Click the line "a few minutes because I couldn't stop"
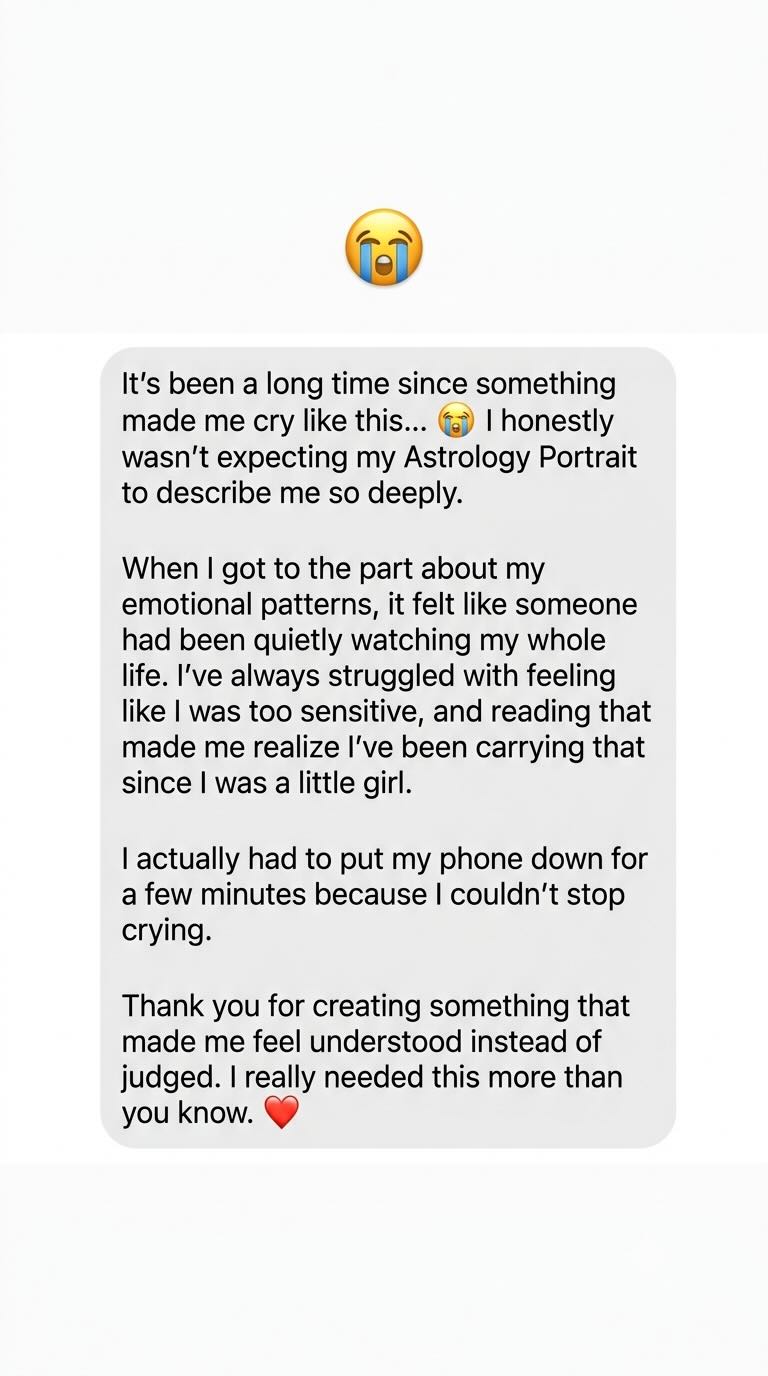Image resolution: width=768 pixels, height=1376 pixels. click(x=373, y=895)
